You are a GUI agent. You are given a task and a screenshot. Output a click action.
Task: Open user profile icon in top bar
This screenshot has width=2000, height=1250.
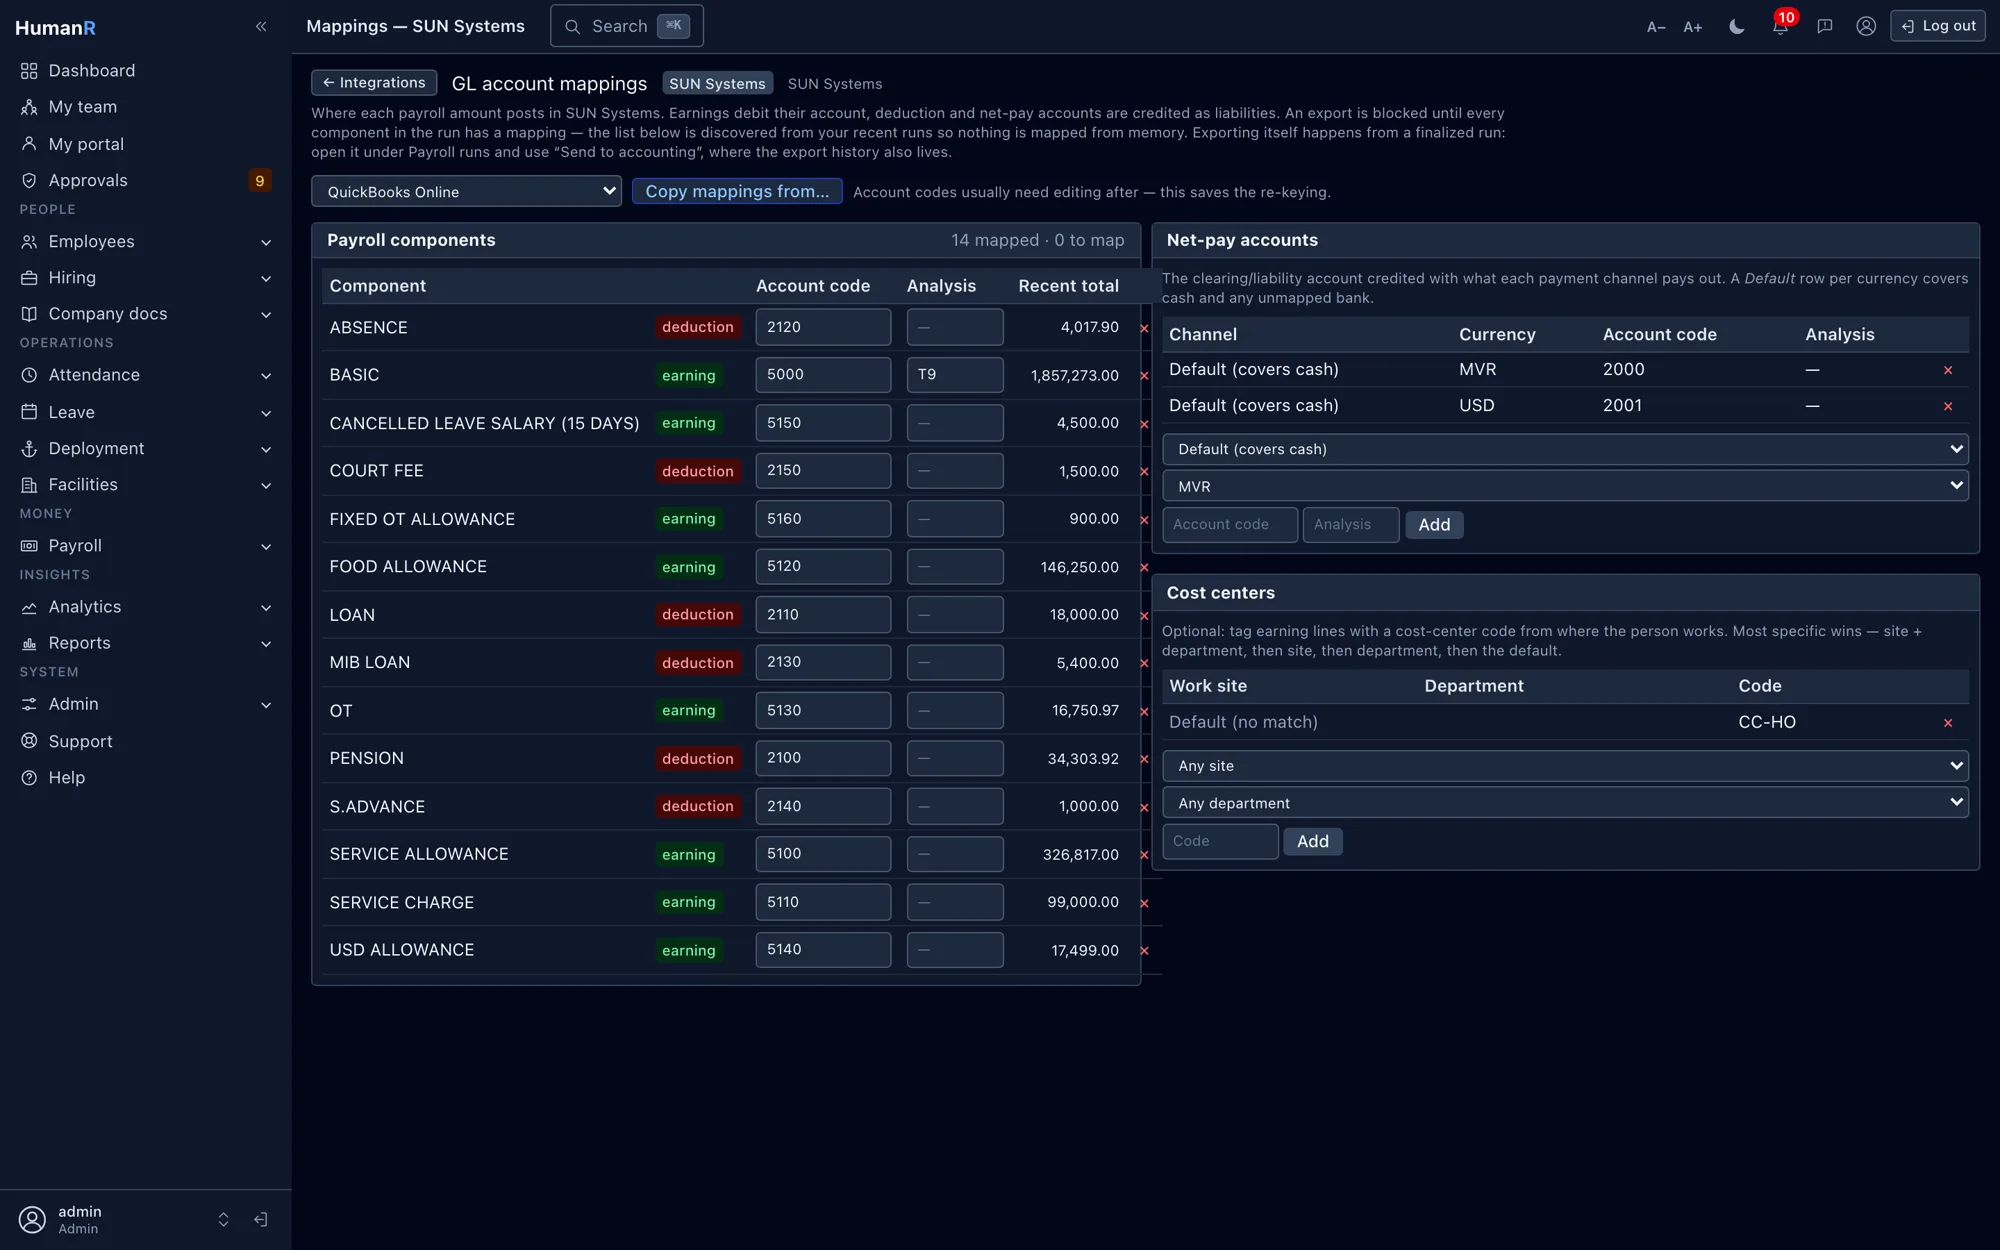[x=1866, y=27]
